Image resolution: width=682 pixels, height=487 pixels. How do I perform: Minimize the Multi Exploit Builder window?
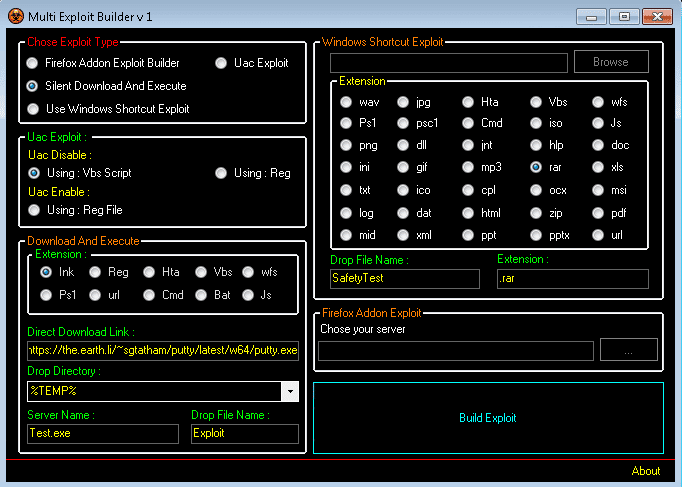tap(591, 16)
